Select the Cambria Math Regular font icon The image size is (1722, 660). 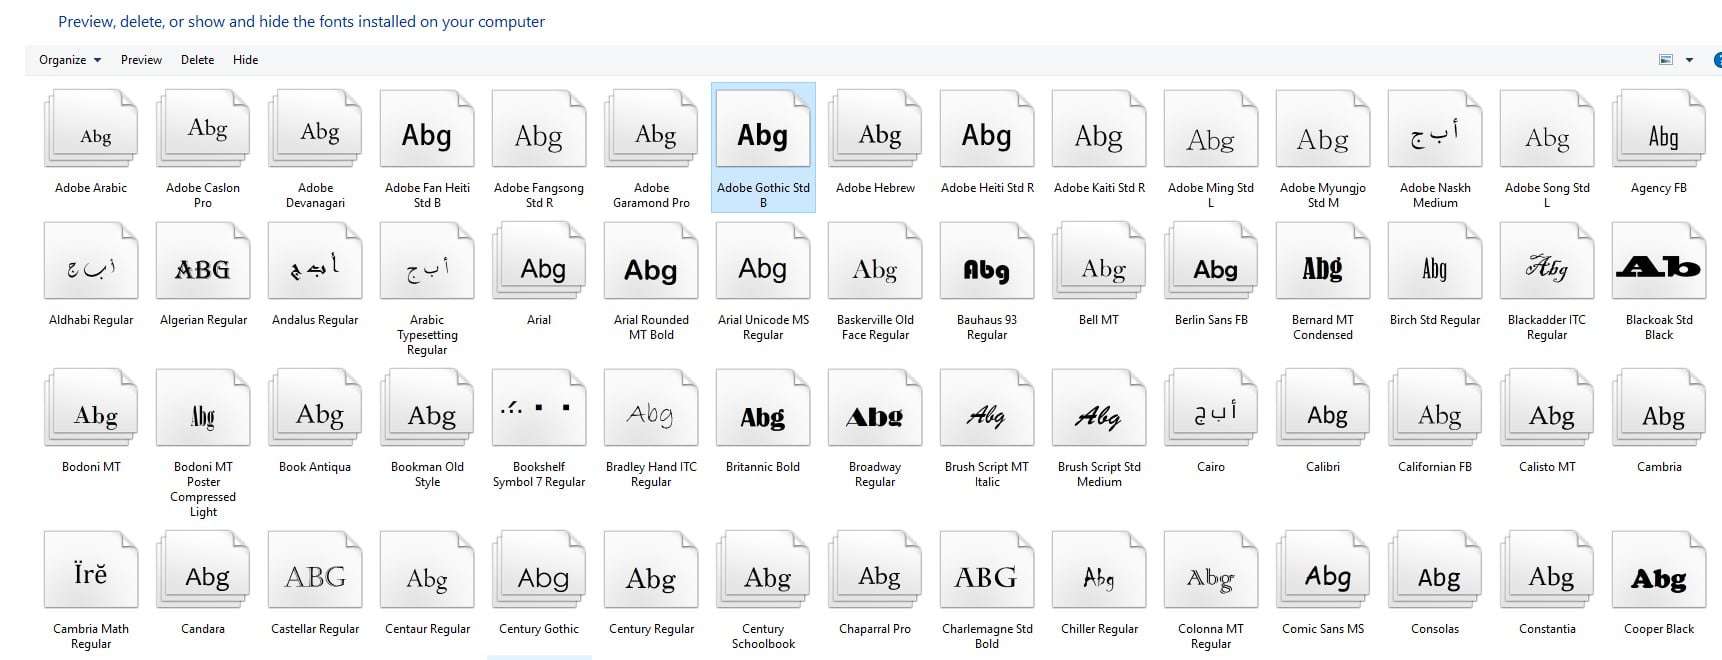click(91, 570)
